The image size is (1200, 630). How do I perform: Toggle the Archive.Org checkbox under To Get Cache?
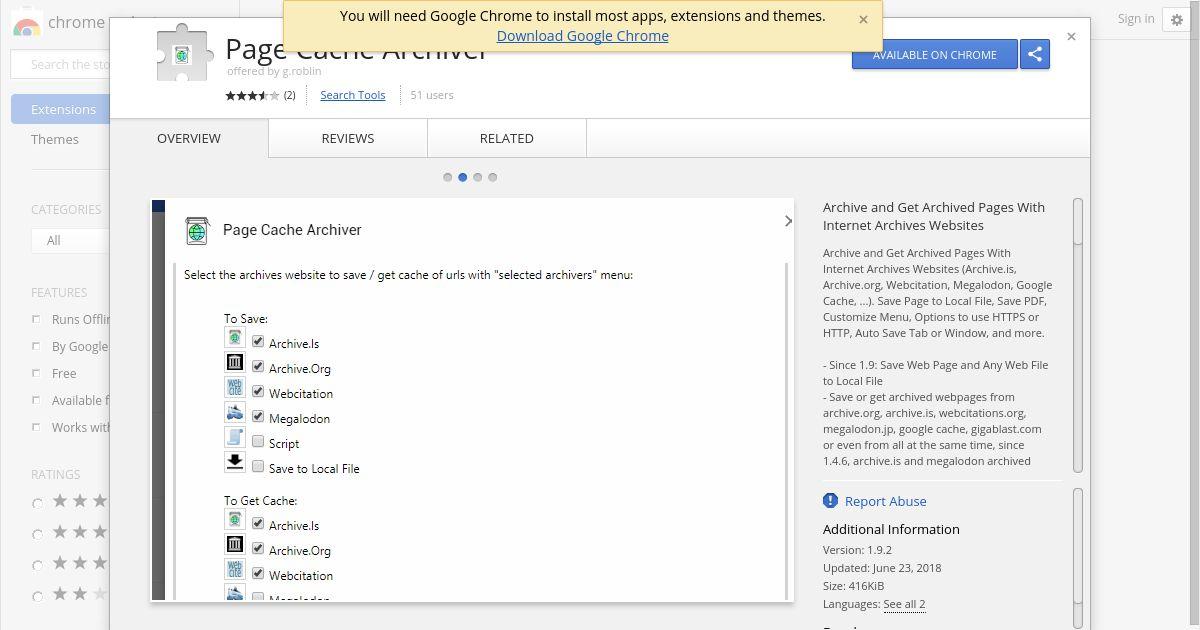click(x=258, y=549)
